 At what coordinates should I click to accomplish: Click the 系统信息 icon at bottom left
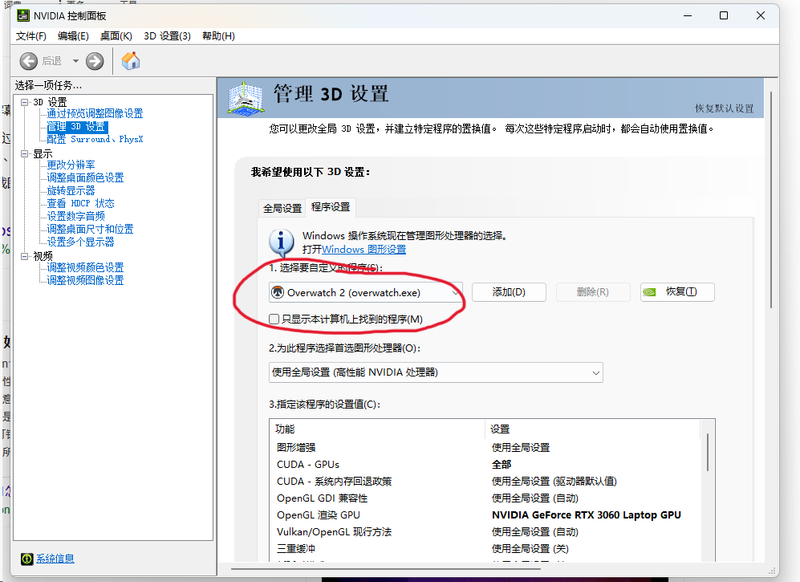[26, 558]
